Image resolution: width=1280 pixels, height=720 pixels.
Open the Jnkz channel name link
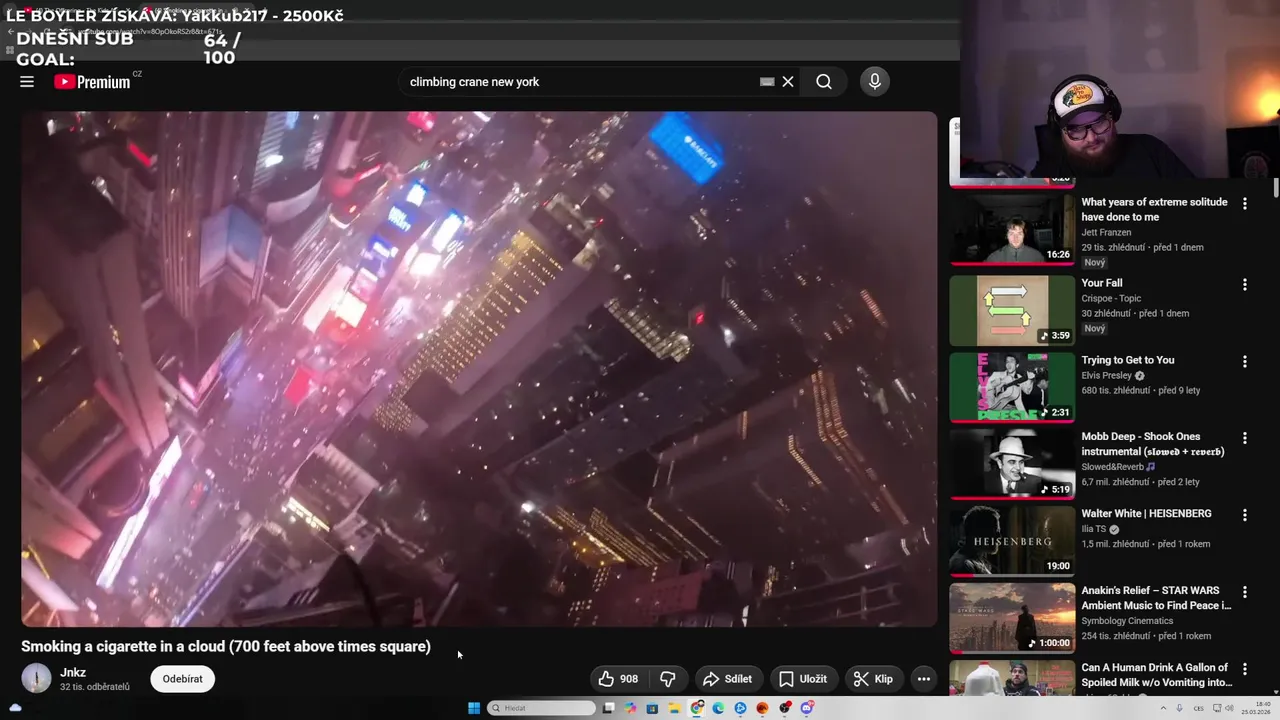[x=73, y=672]
